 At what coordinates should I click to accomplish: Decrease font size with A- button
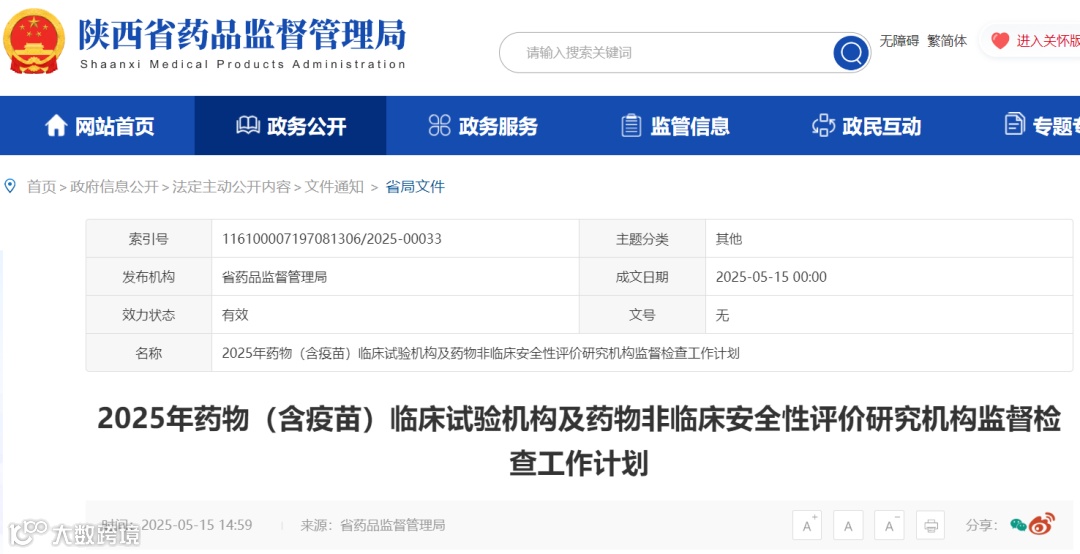coord(889,525)
